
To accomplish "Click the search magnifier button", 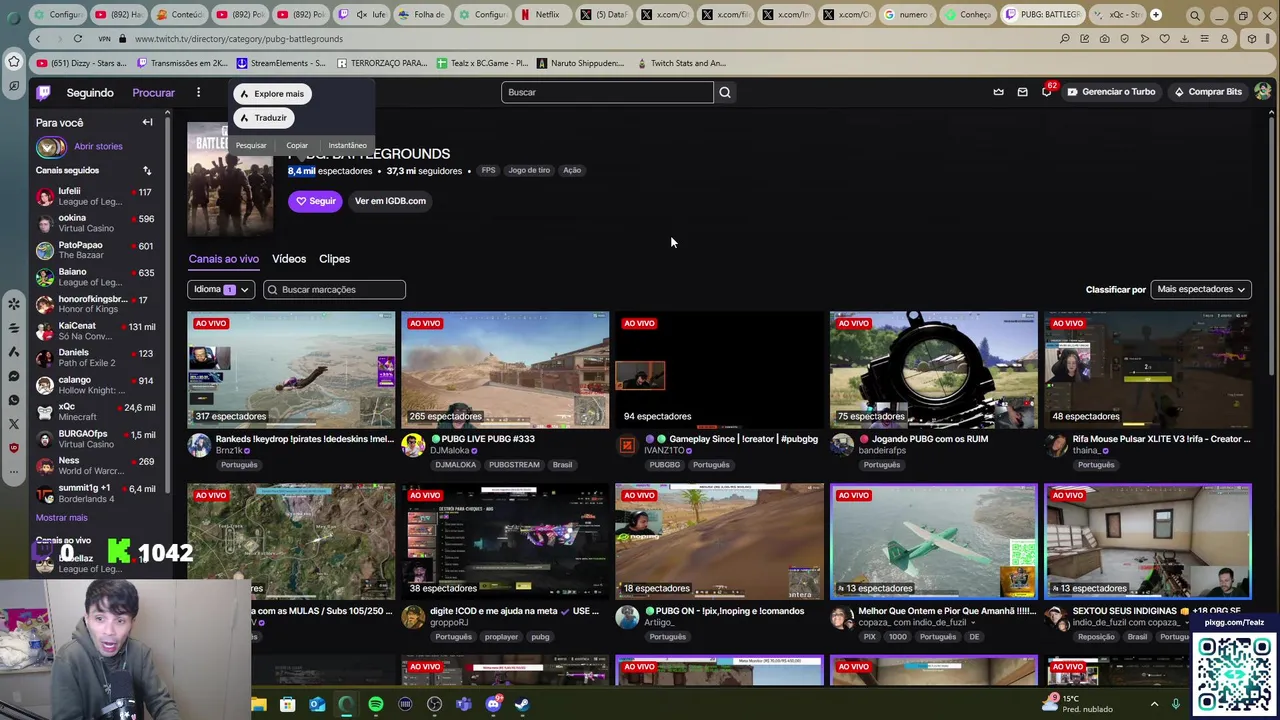I will (725, 92).
